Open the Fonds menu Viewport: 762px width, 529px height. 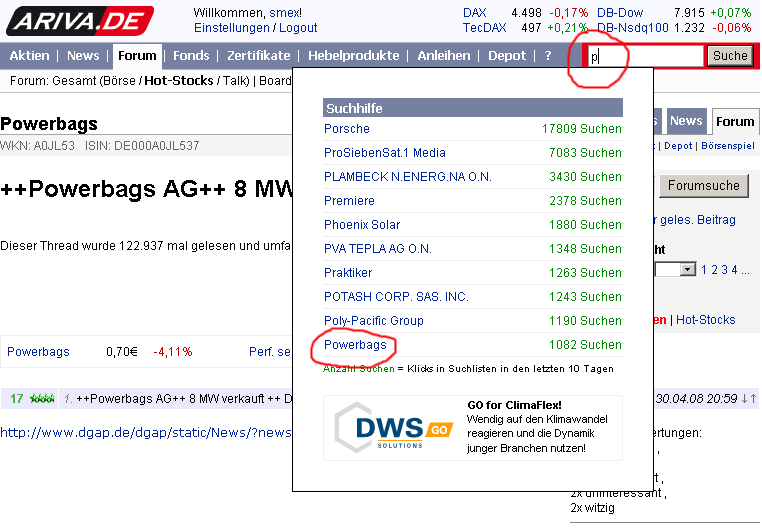click(x=191, y=56)
